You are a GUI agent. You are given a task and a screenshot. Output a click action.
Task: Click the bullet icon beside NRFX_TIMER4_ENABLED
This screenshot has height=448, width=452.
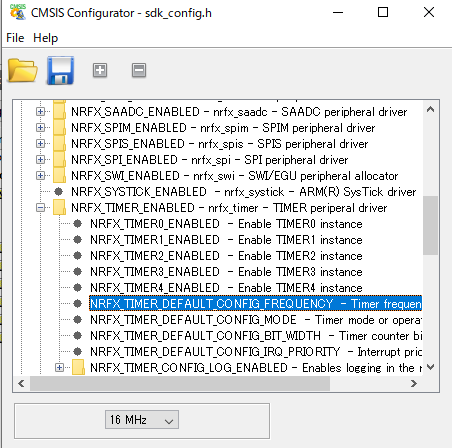pyautogui.click(x=77, y=288)
